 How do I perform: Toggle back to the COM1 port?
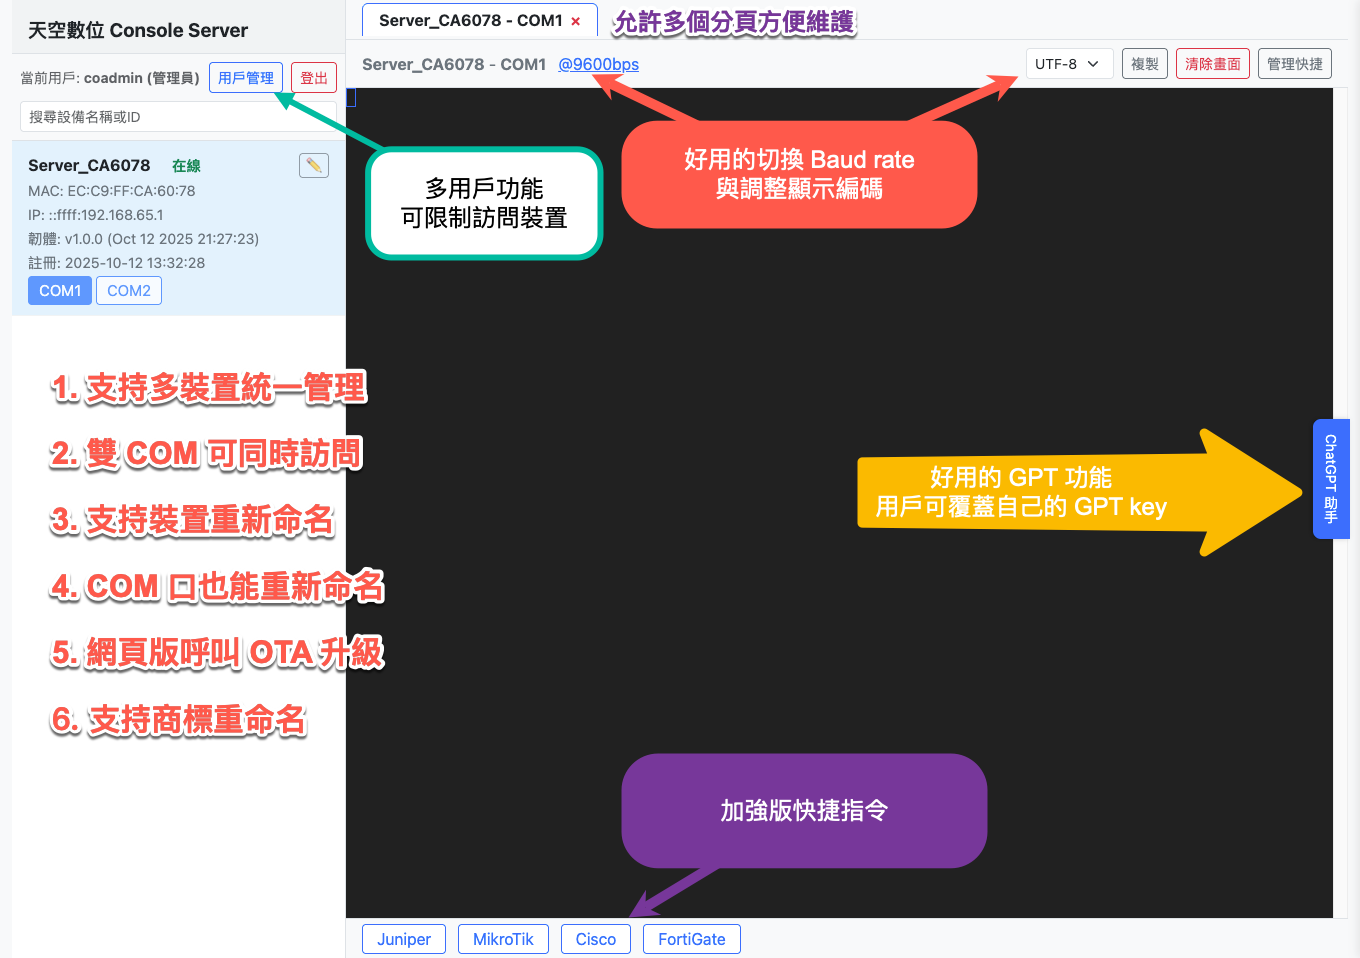tap(59, 290)
